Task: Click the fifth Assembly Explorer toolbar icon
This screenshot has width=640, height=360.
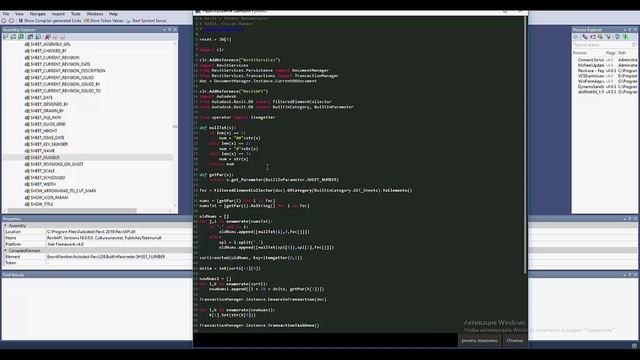Action: (38, 37)
